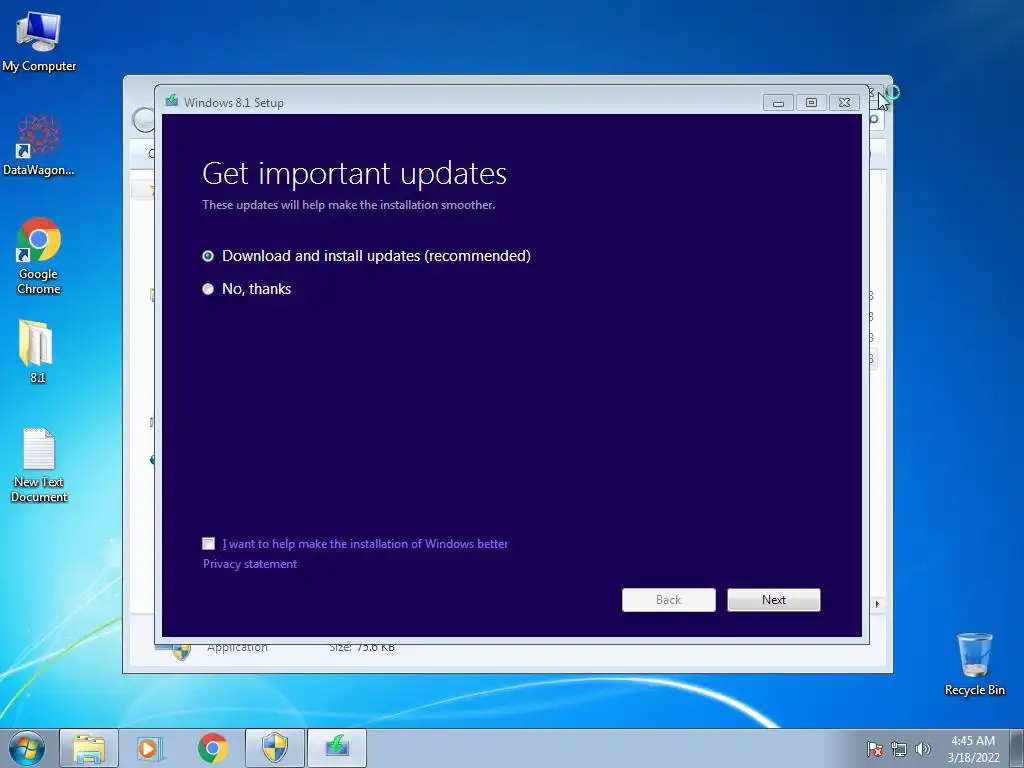Close the Windows 8.1 Setup window

pyautogui.click(x=844, y=103)
